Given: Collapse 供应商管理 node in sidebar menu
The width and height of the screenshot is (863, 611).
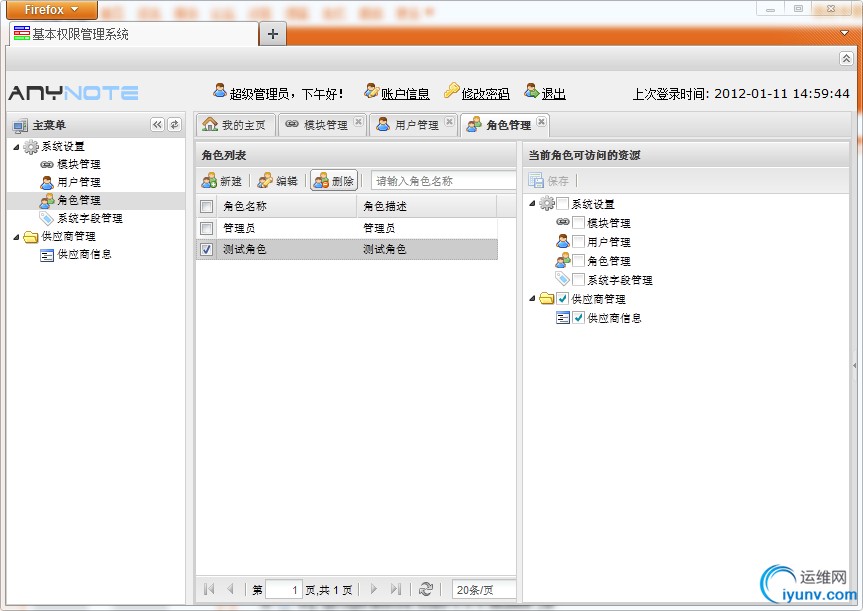Looking at the screenshot, I should tap(17, 237).
